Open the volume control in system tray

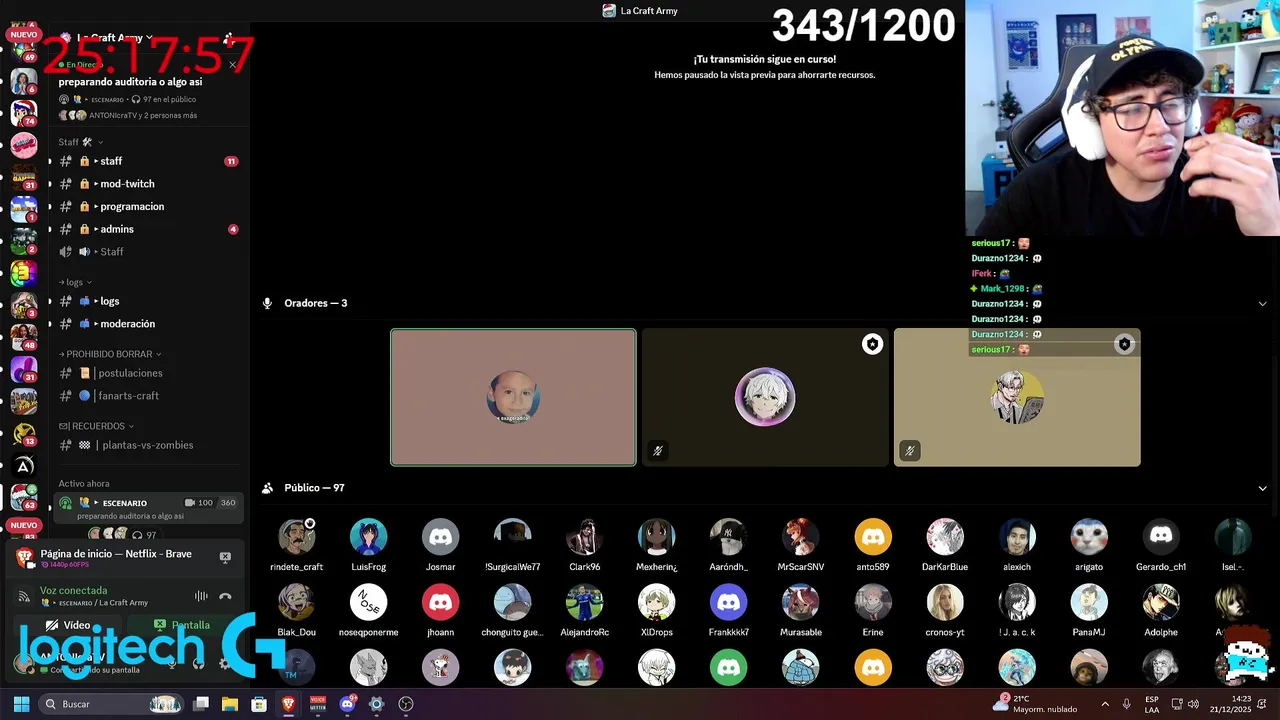coord(1193,704)
